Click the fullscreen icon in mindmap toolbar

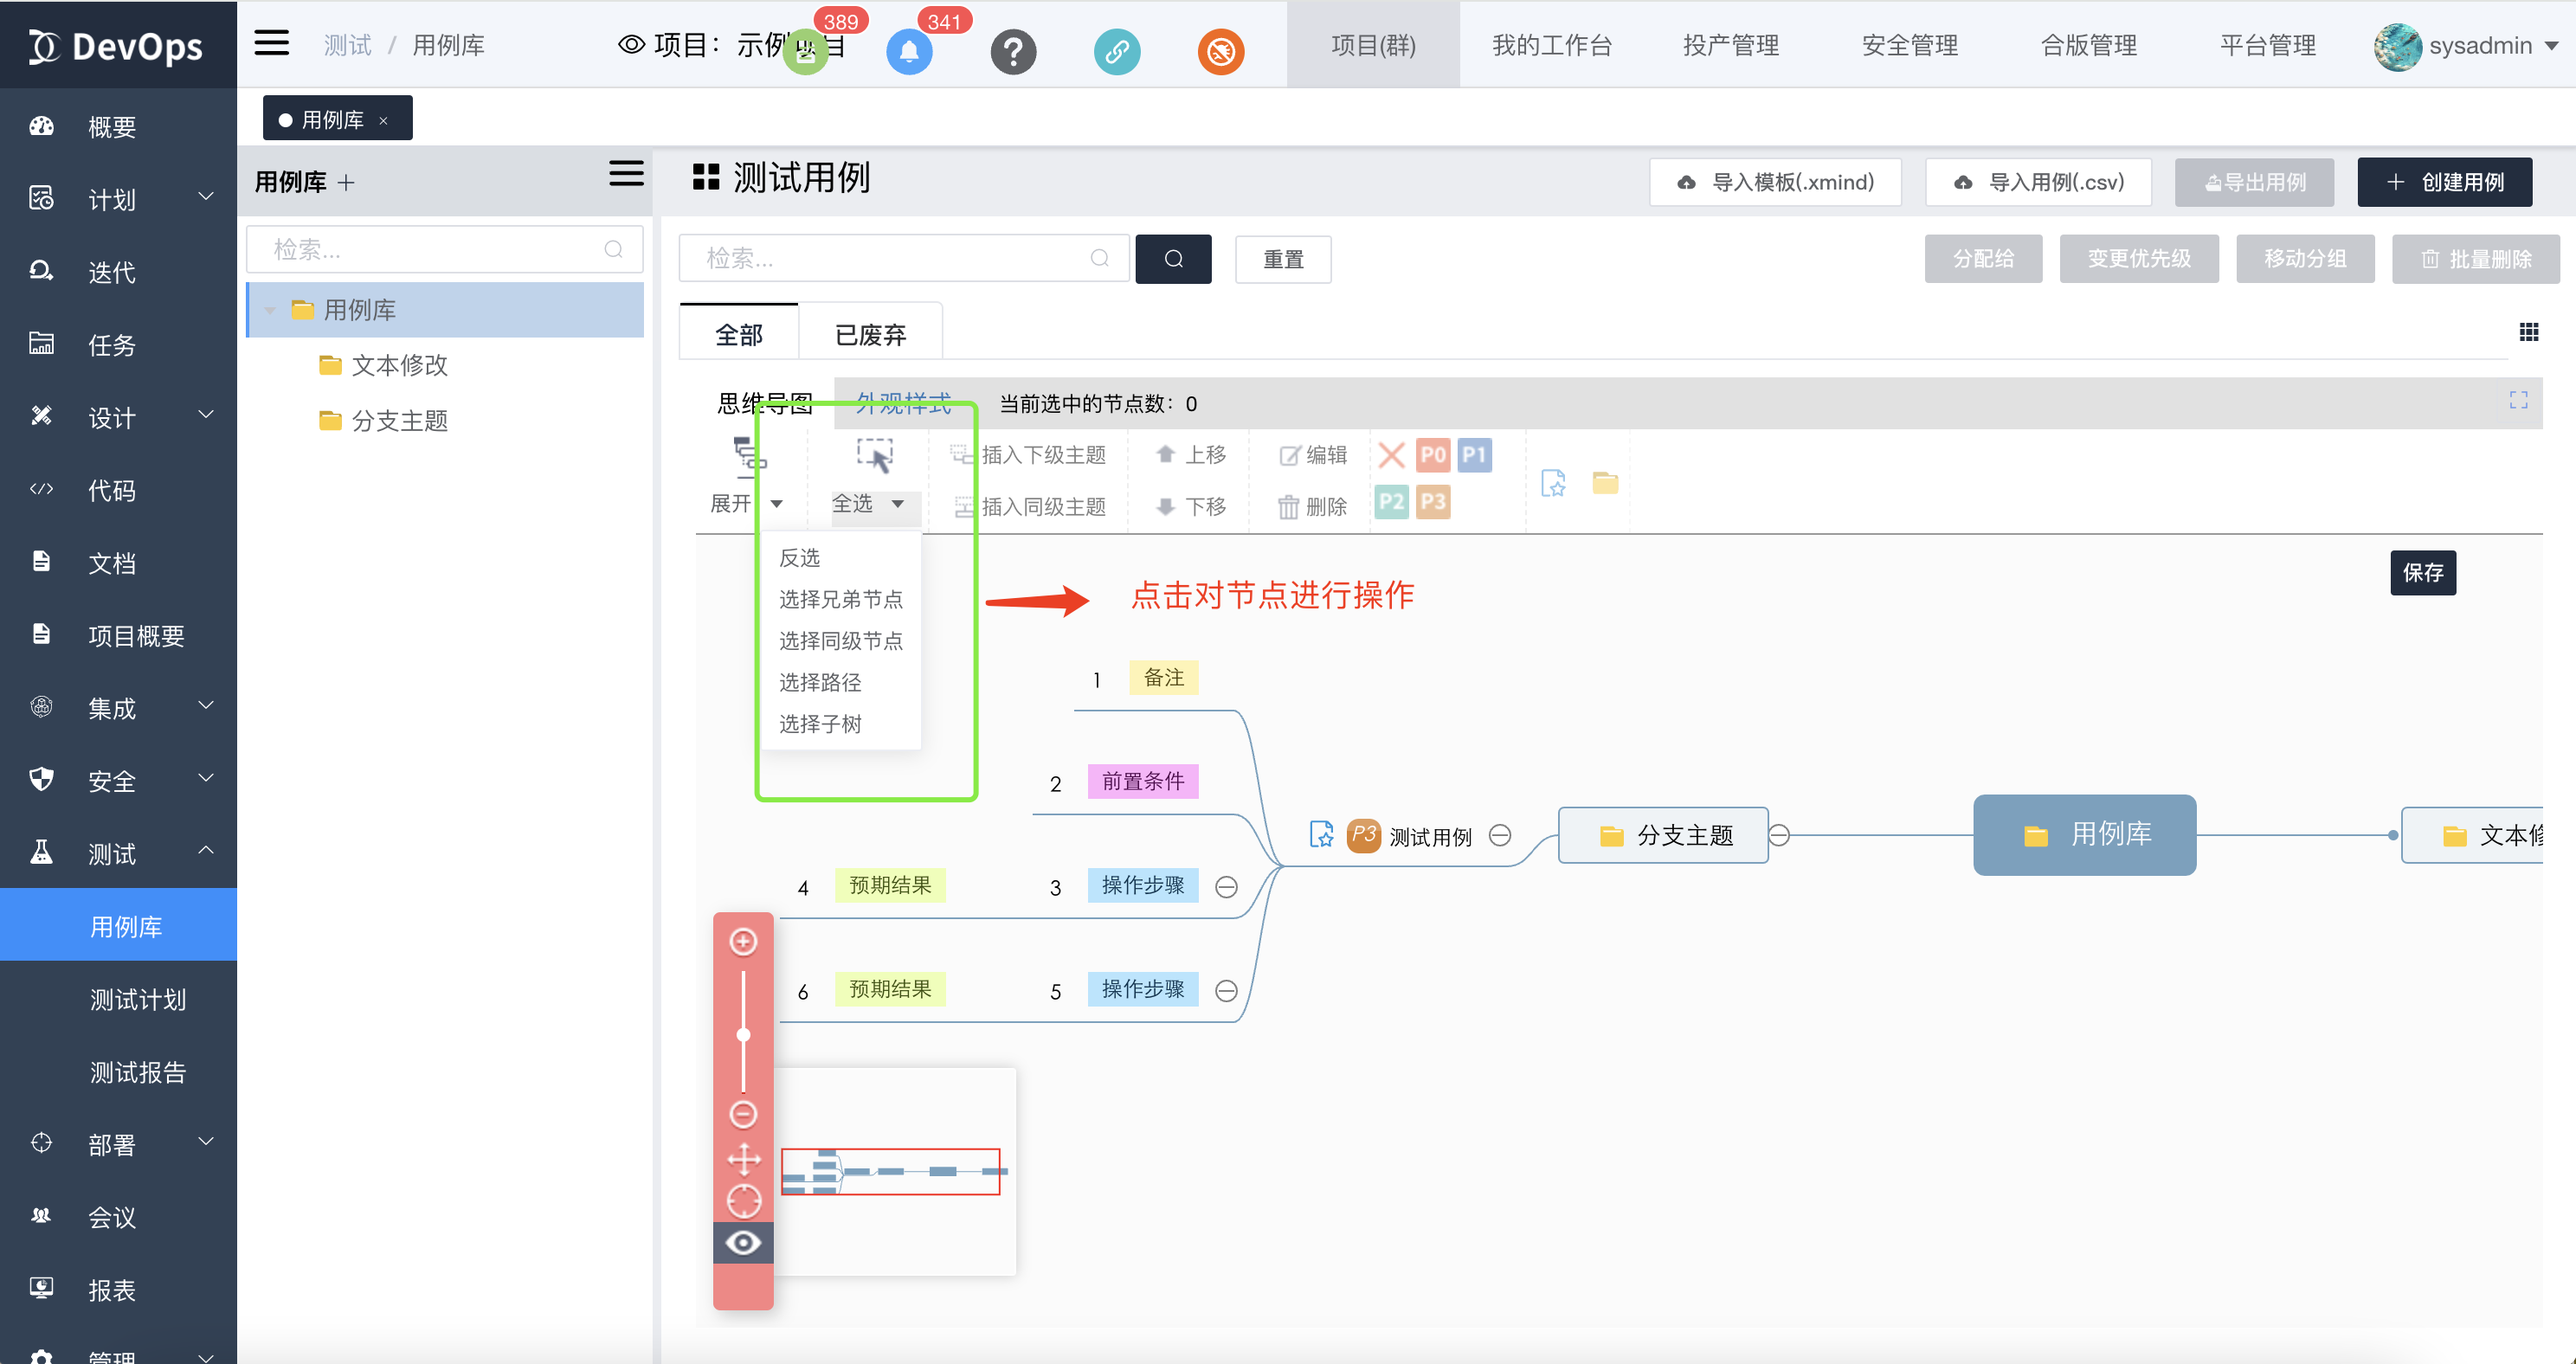2518,400
